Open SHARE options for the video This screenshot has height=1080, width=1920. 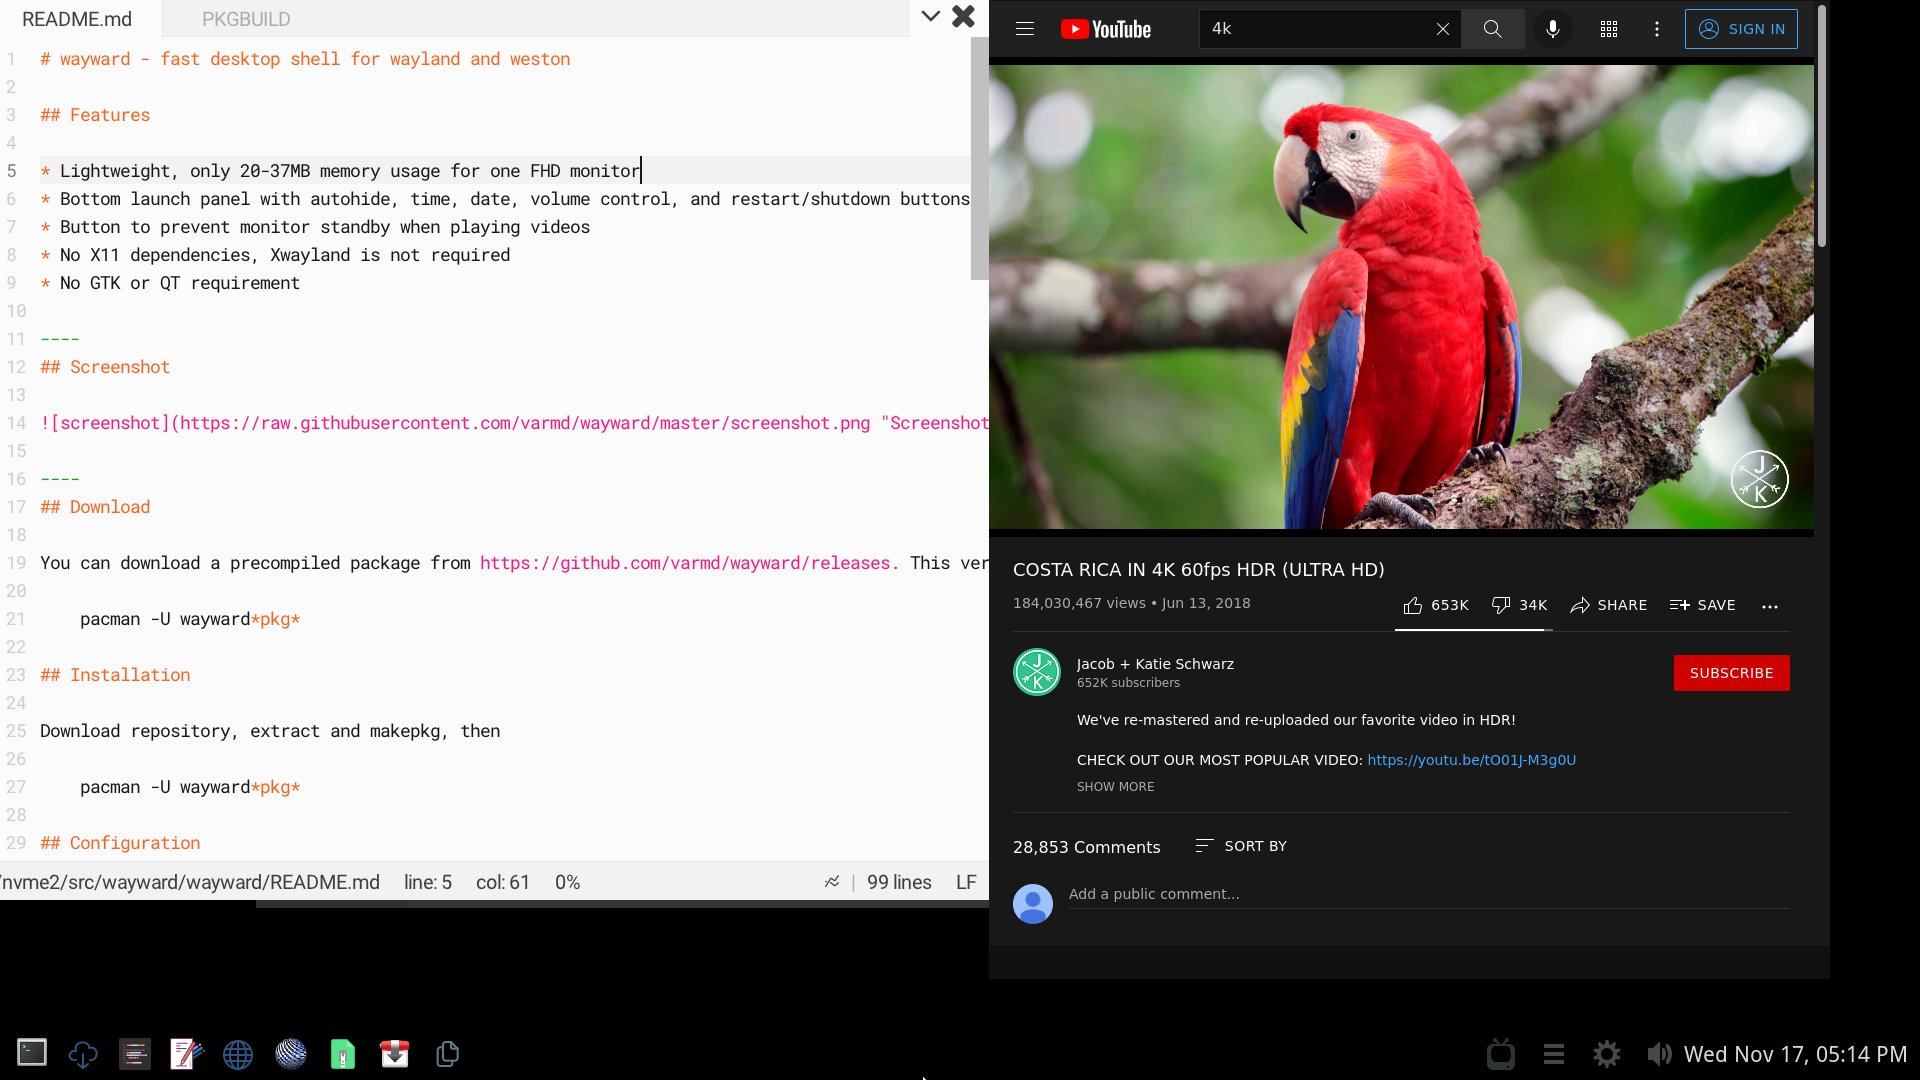(x=1608, y=605)
